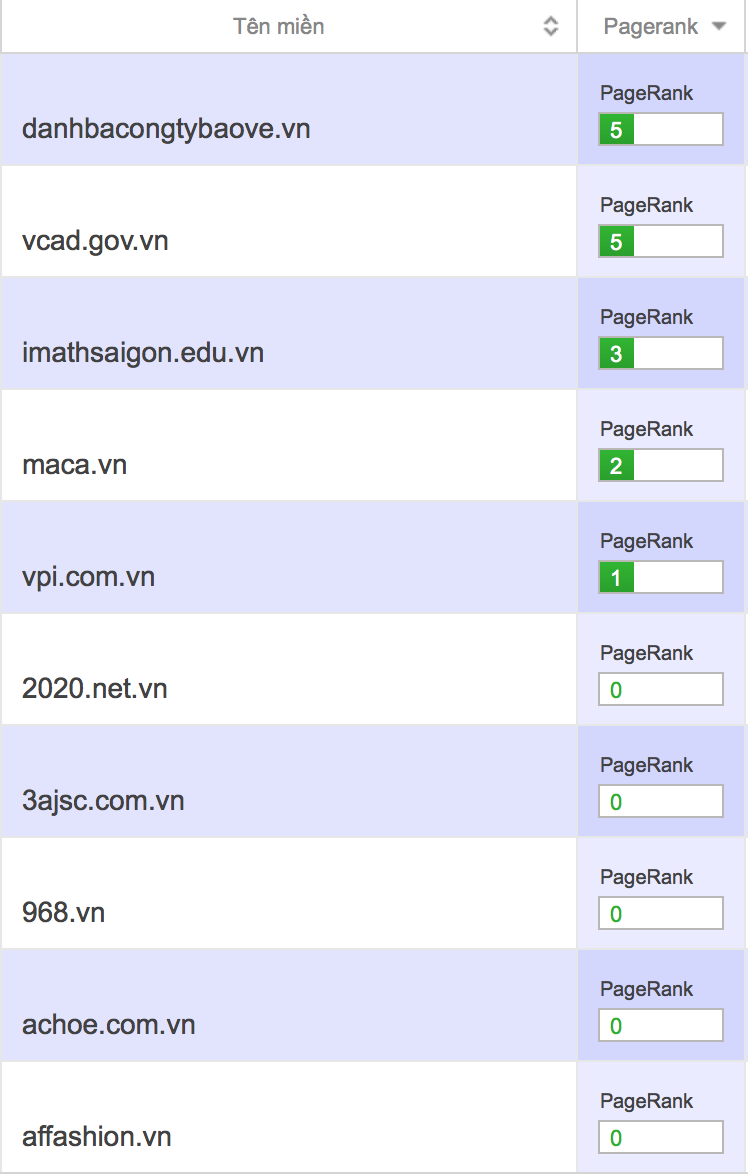Click the PageRank 1 bar for vpi.com.vn
The height and width of the screenshot is (1174, 748).
click(661, 578)
